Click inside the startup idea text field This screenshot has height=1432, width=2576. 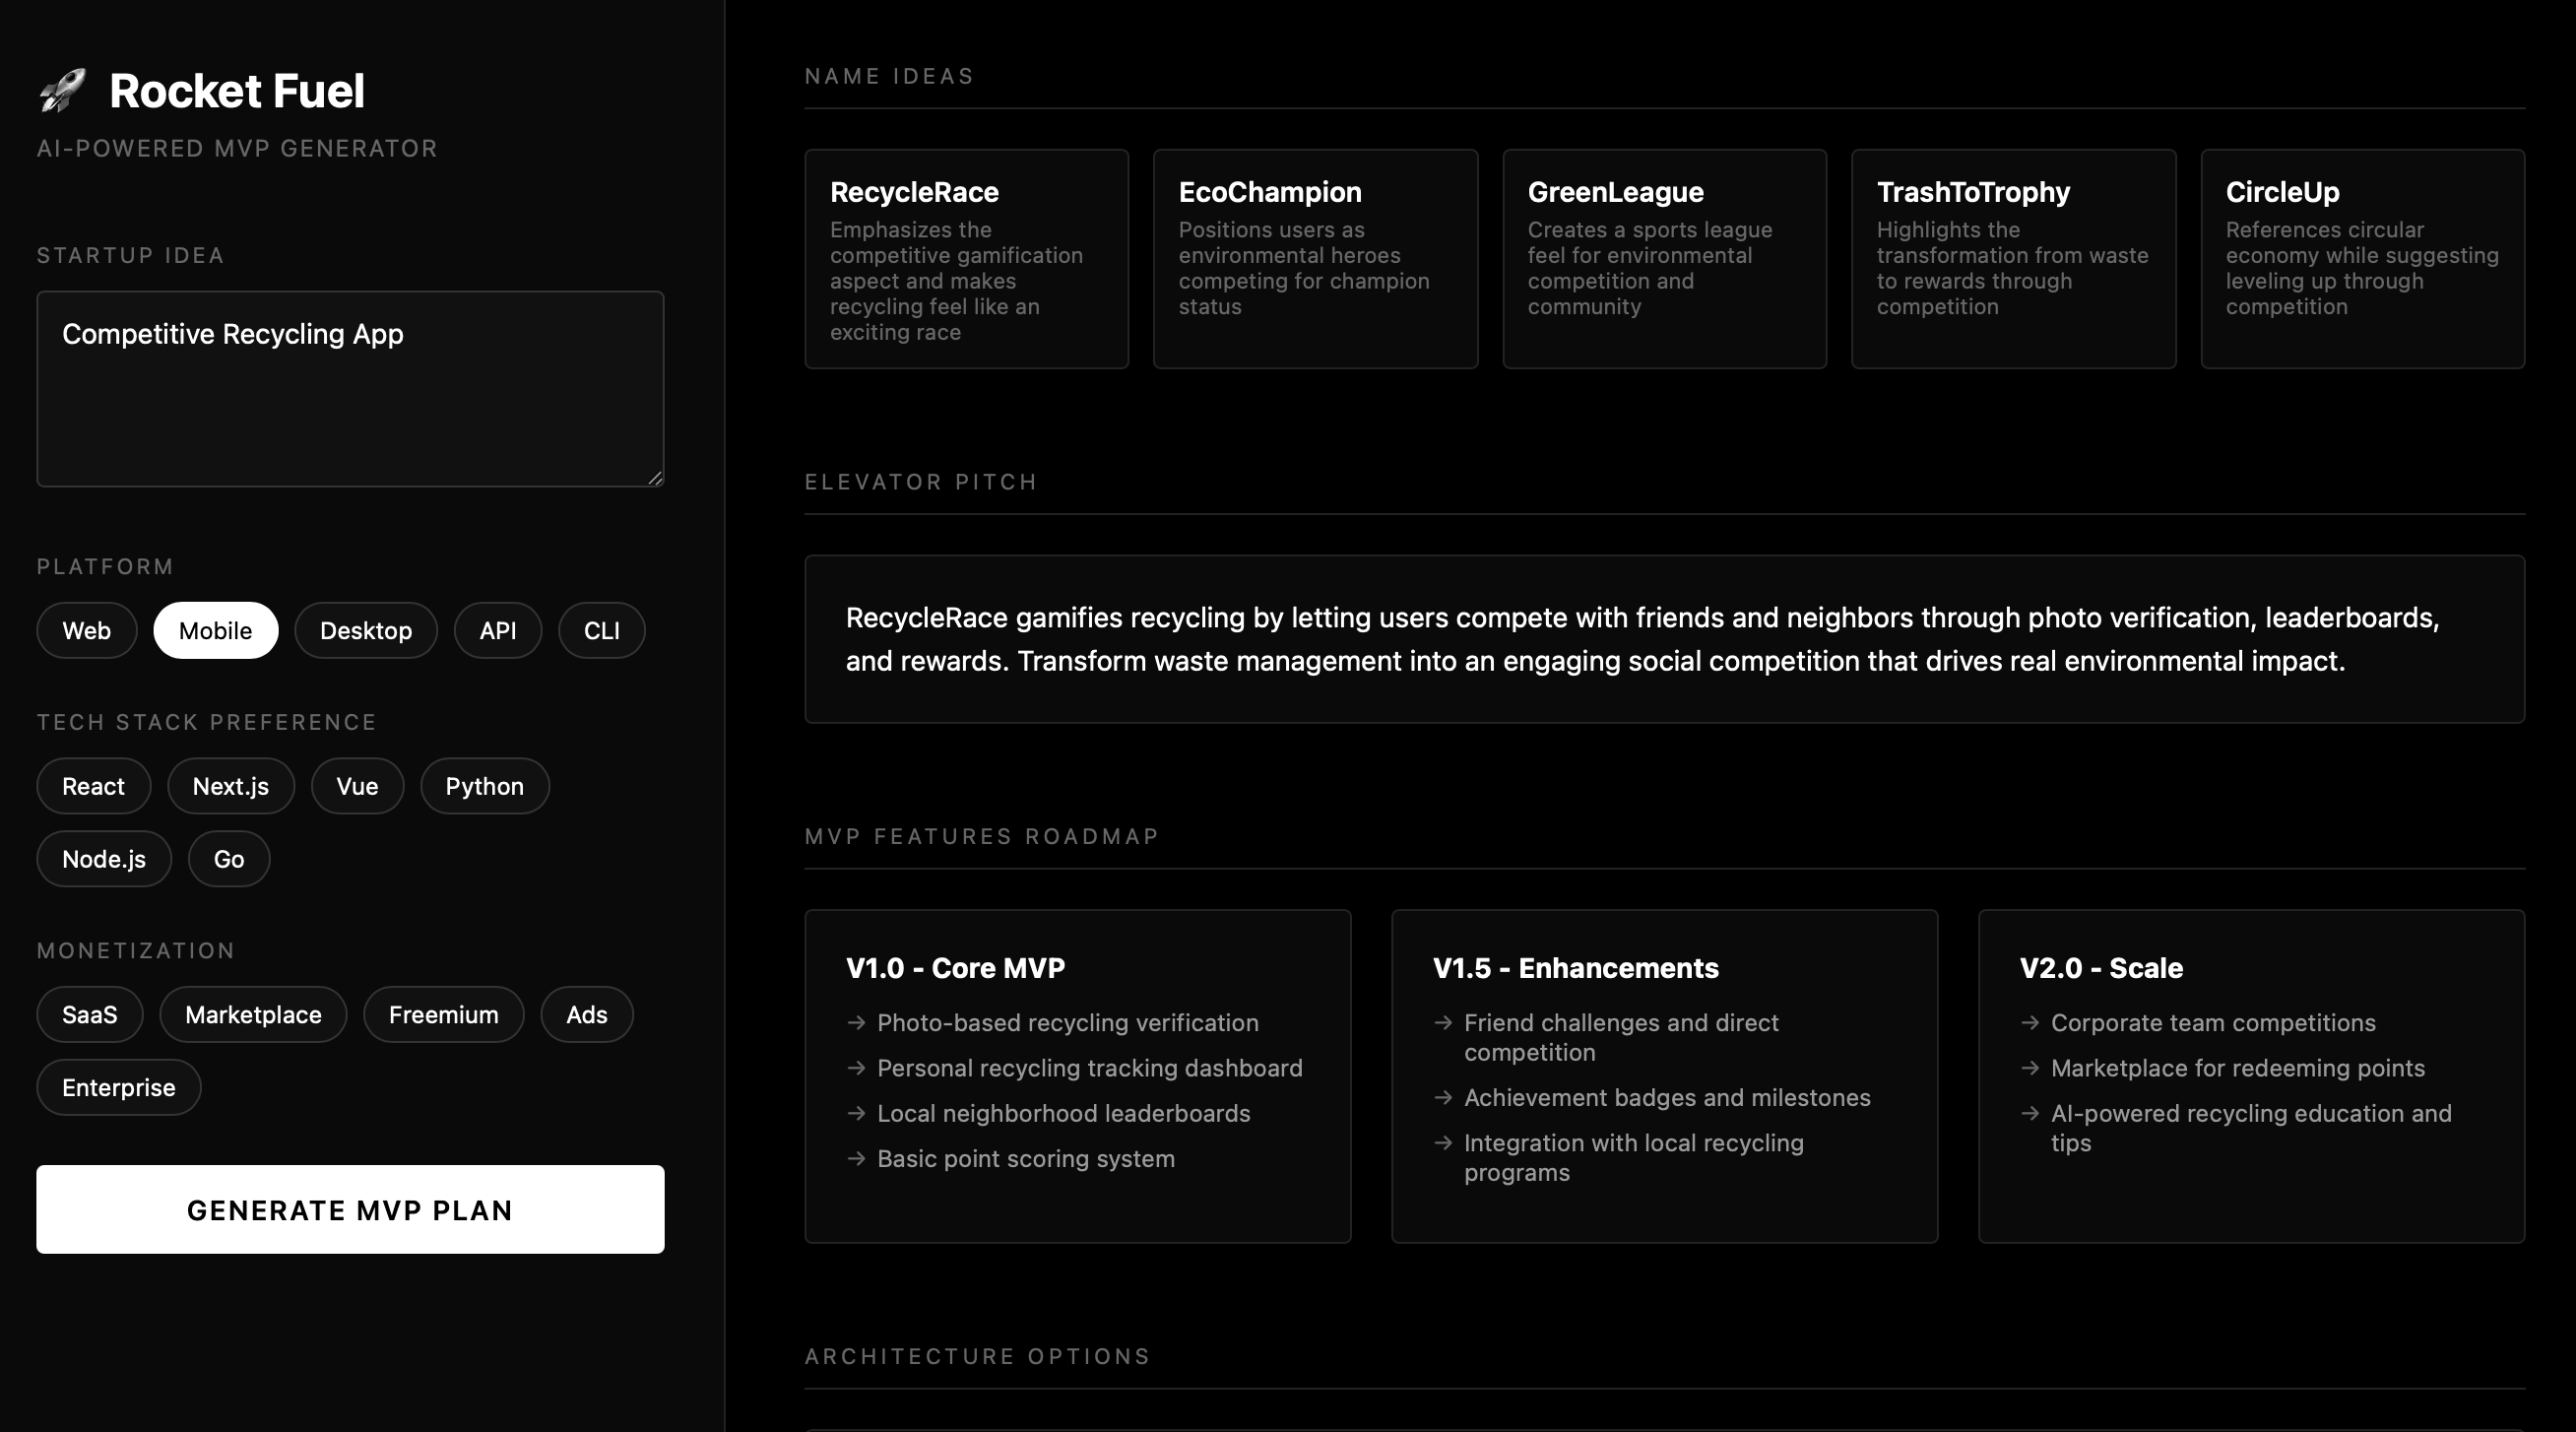[x=349, y=388]
